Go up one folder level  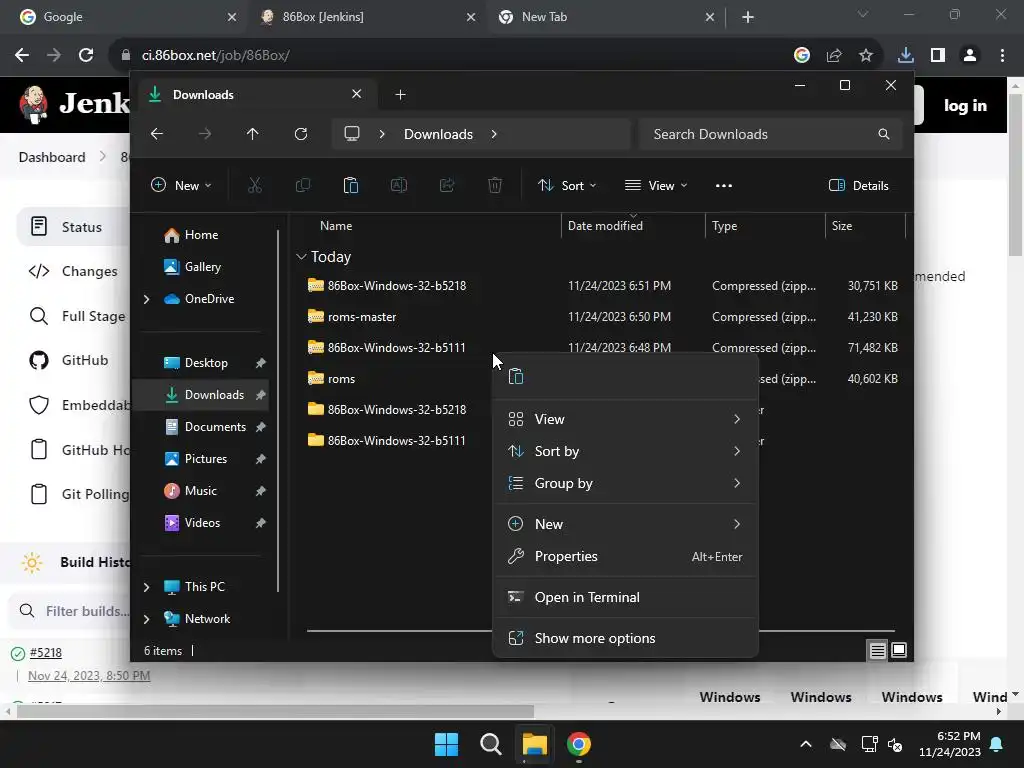pos(253,134)
